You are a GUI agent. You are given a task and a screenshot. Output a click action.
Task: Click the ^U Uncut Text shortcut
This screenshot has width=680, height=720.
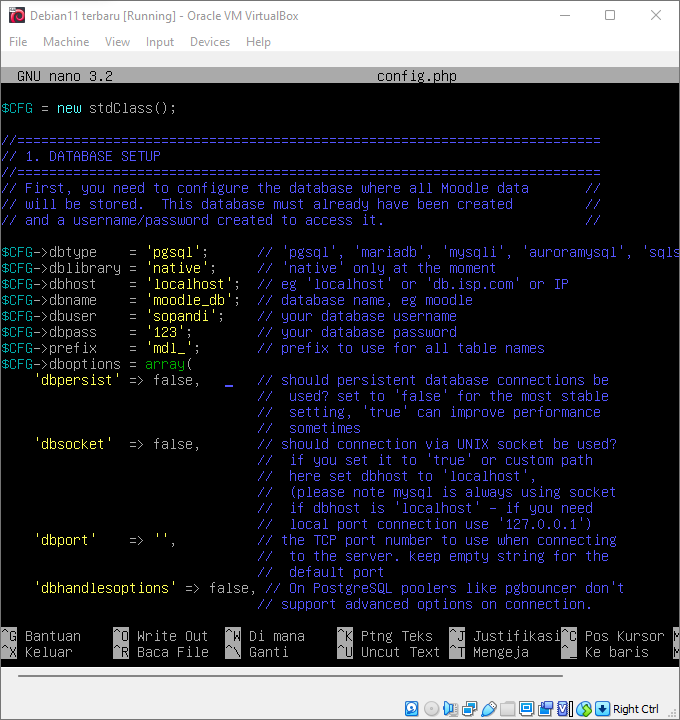389,652
